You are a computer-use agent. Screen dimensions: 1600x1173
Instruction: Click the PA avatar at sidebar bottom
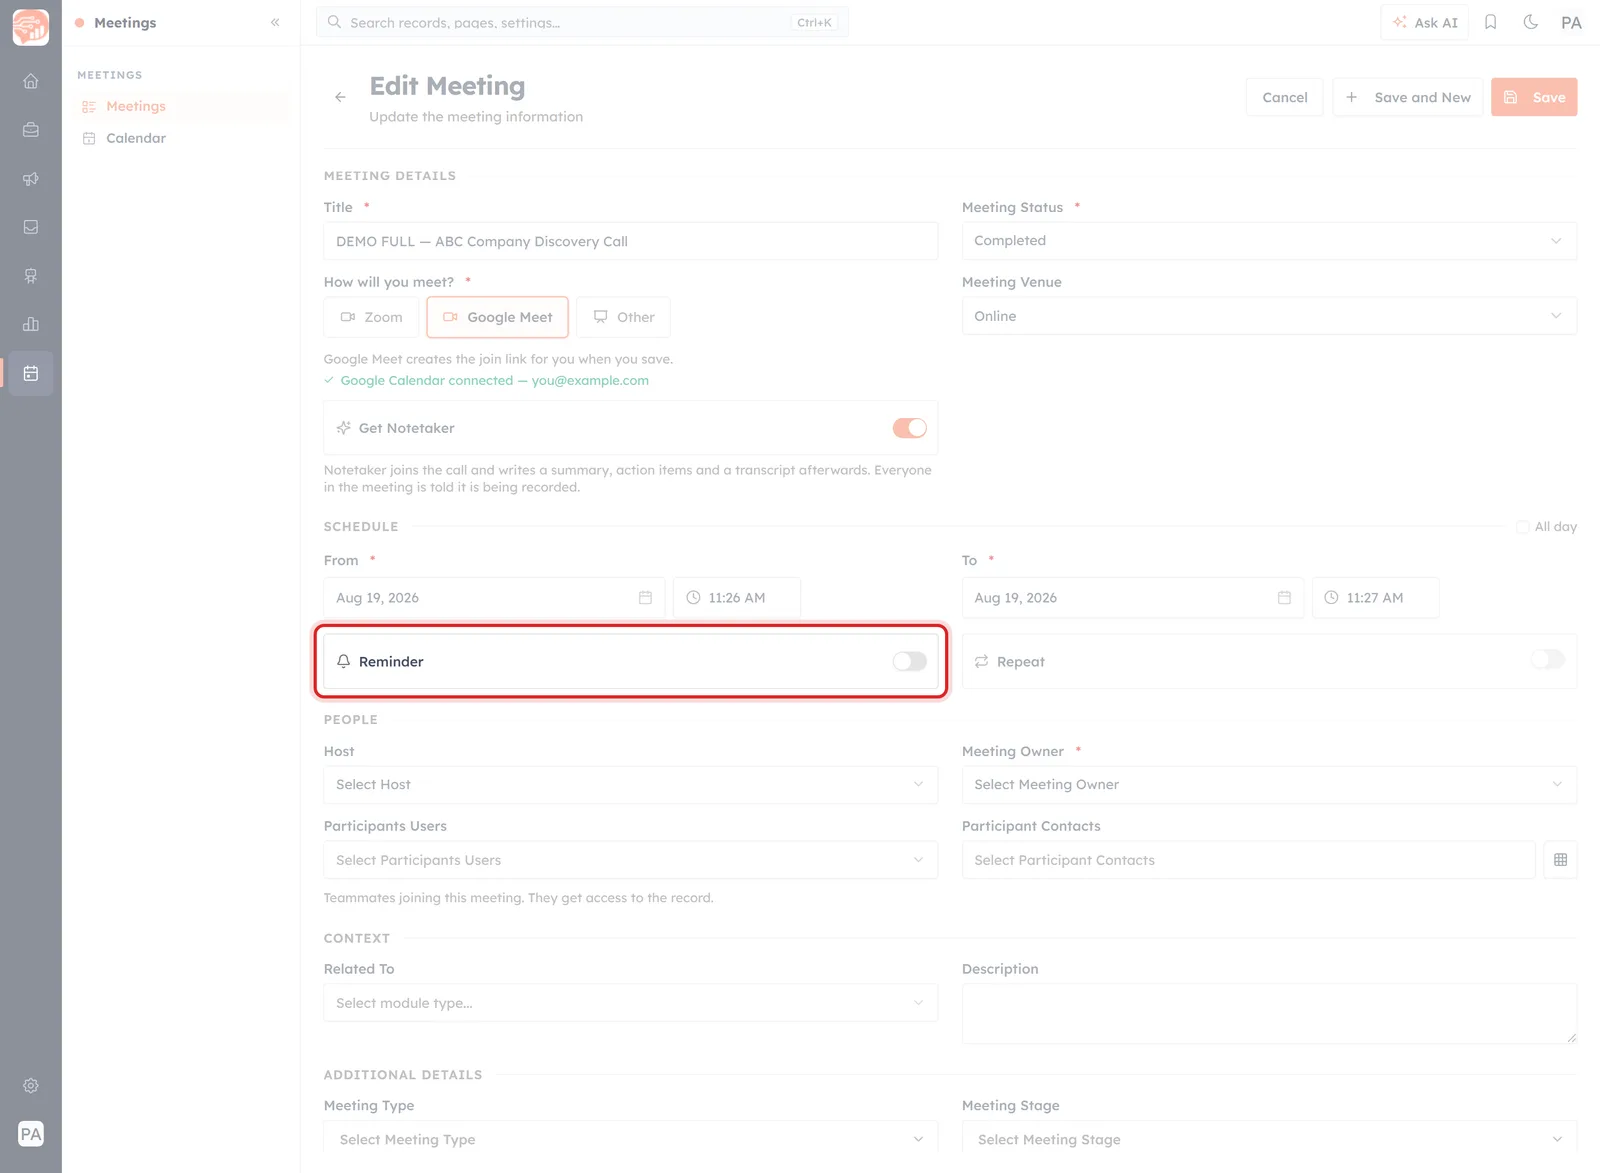31,1134
